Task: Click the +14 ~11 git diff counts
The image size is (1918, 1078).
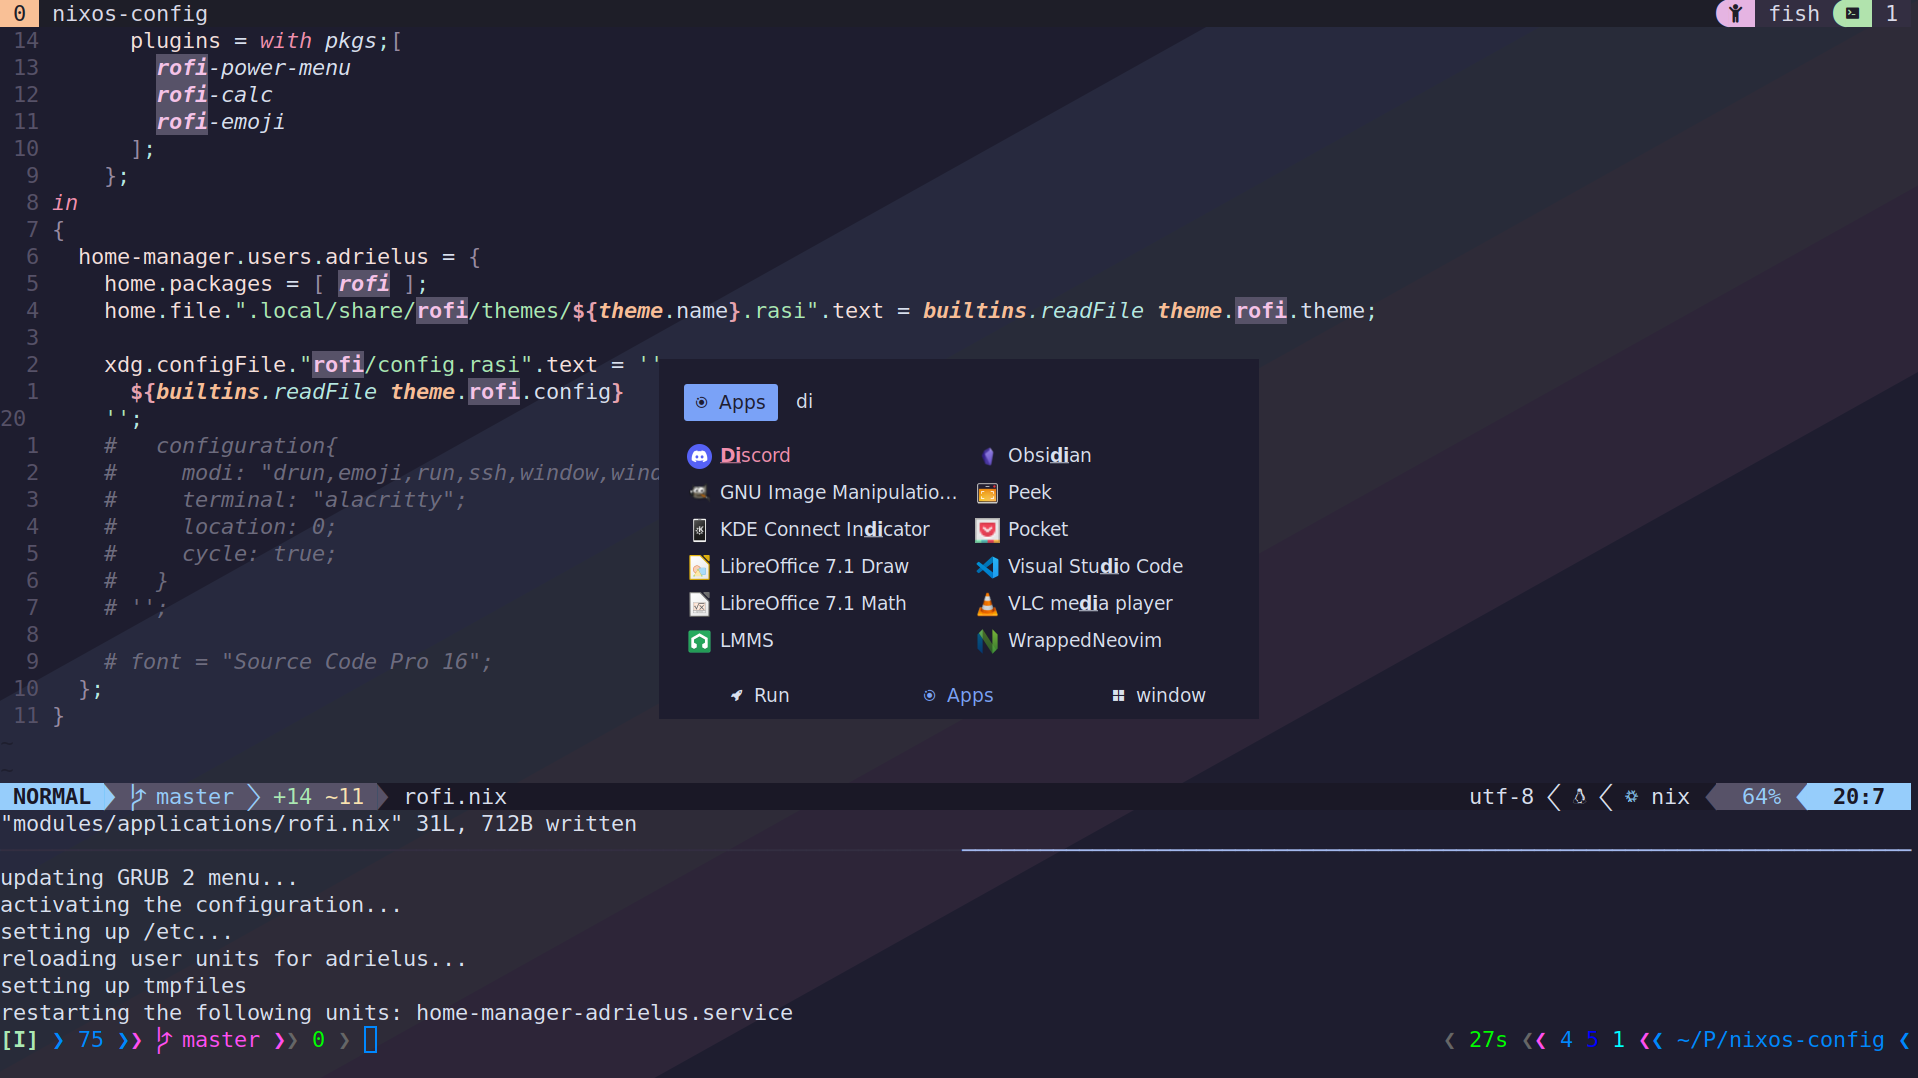Action: tap(318, 797)
